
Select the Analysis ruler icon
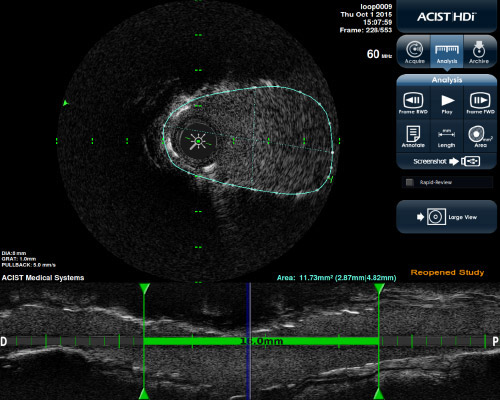[447, 52]
